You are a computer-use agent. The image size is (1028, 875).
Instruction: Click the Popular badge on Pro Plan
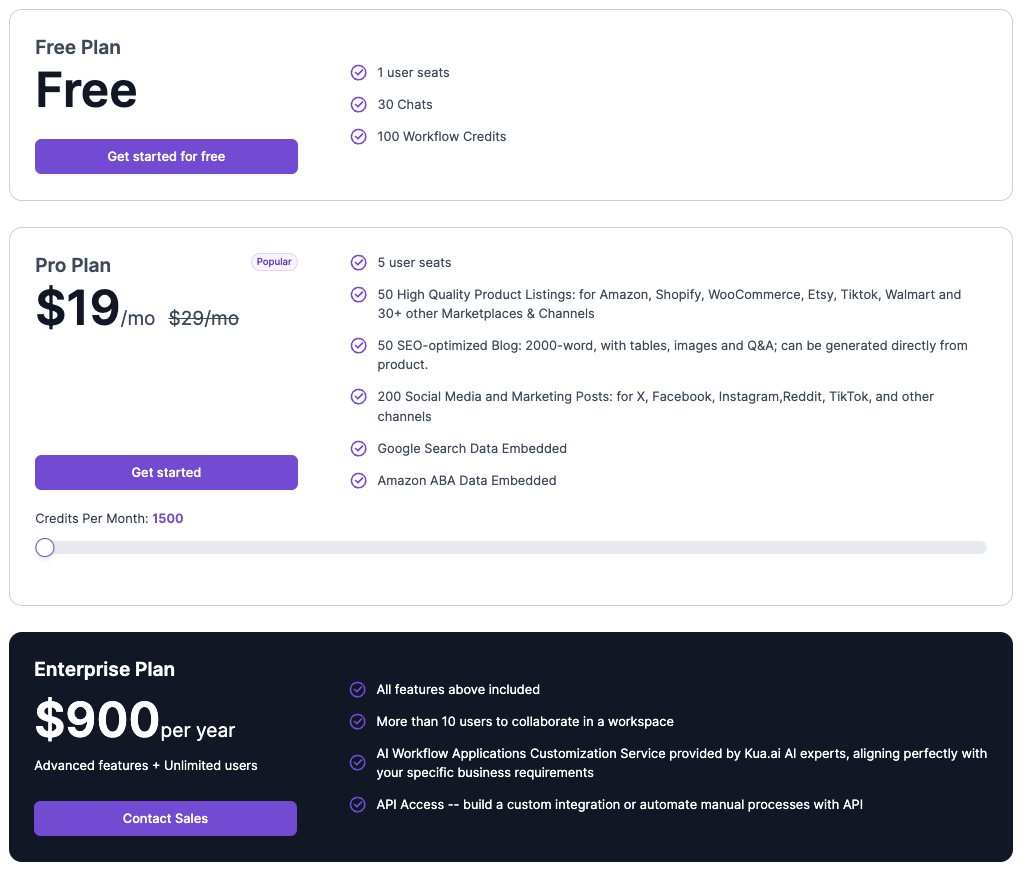274,262
